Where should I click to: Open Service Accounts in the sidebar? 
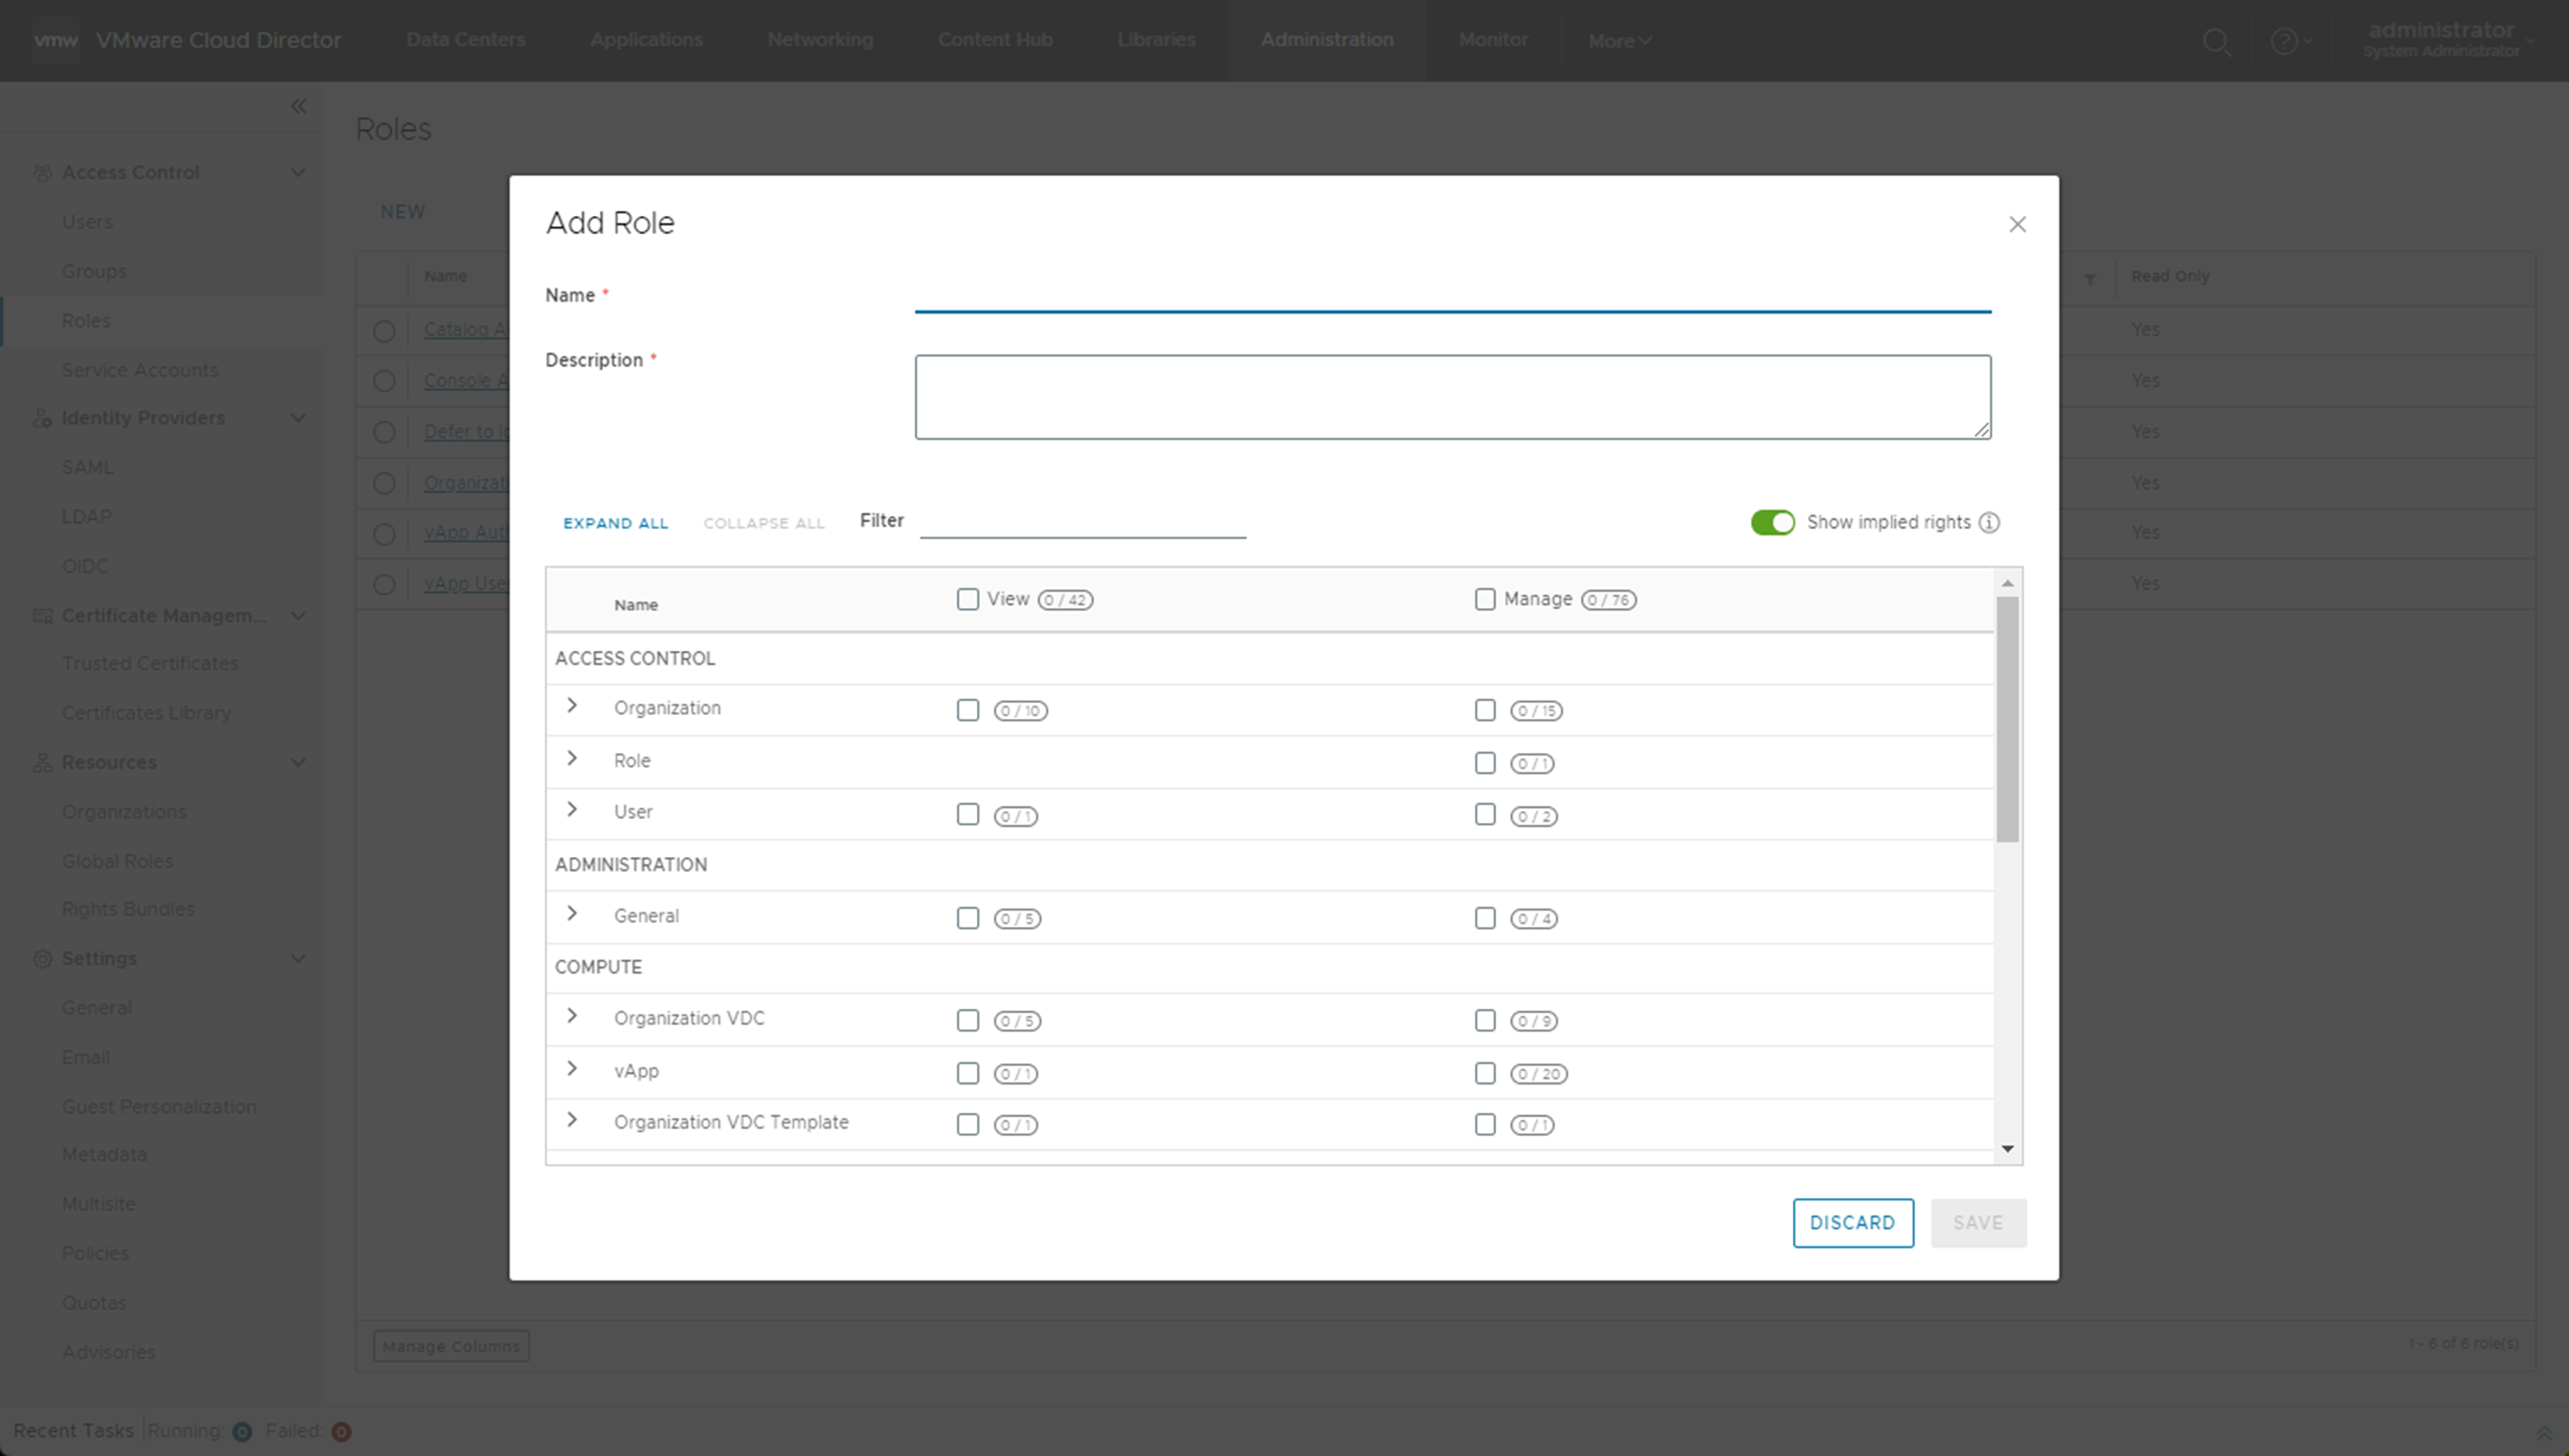point(140,370)
